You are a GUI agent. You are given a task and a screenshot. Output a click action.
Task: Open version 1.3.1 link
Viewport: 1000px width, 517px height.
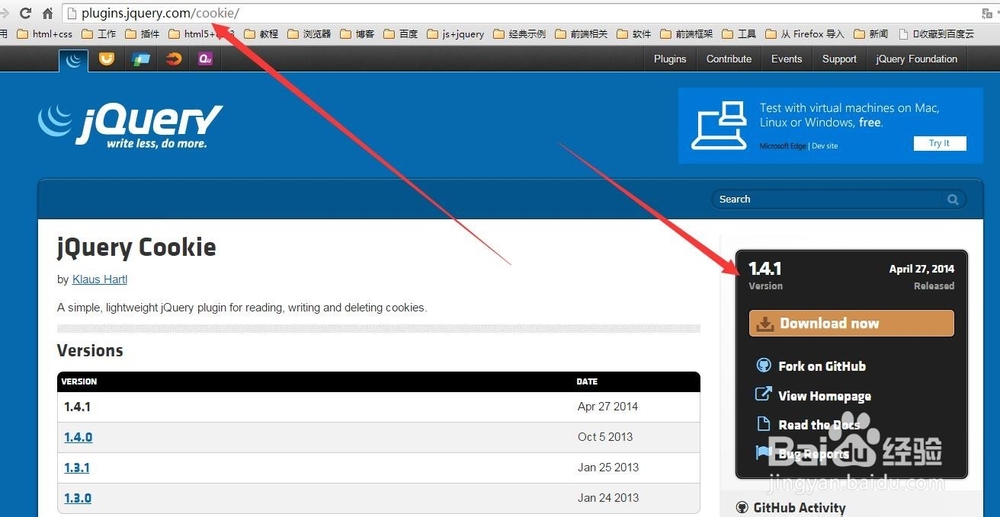pyautogui.click(x=77, y=468)
